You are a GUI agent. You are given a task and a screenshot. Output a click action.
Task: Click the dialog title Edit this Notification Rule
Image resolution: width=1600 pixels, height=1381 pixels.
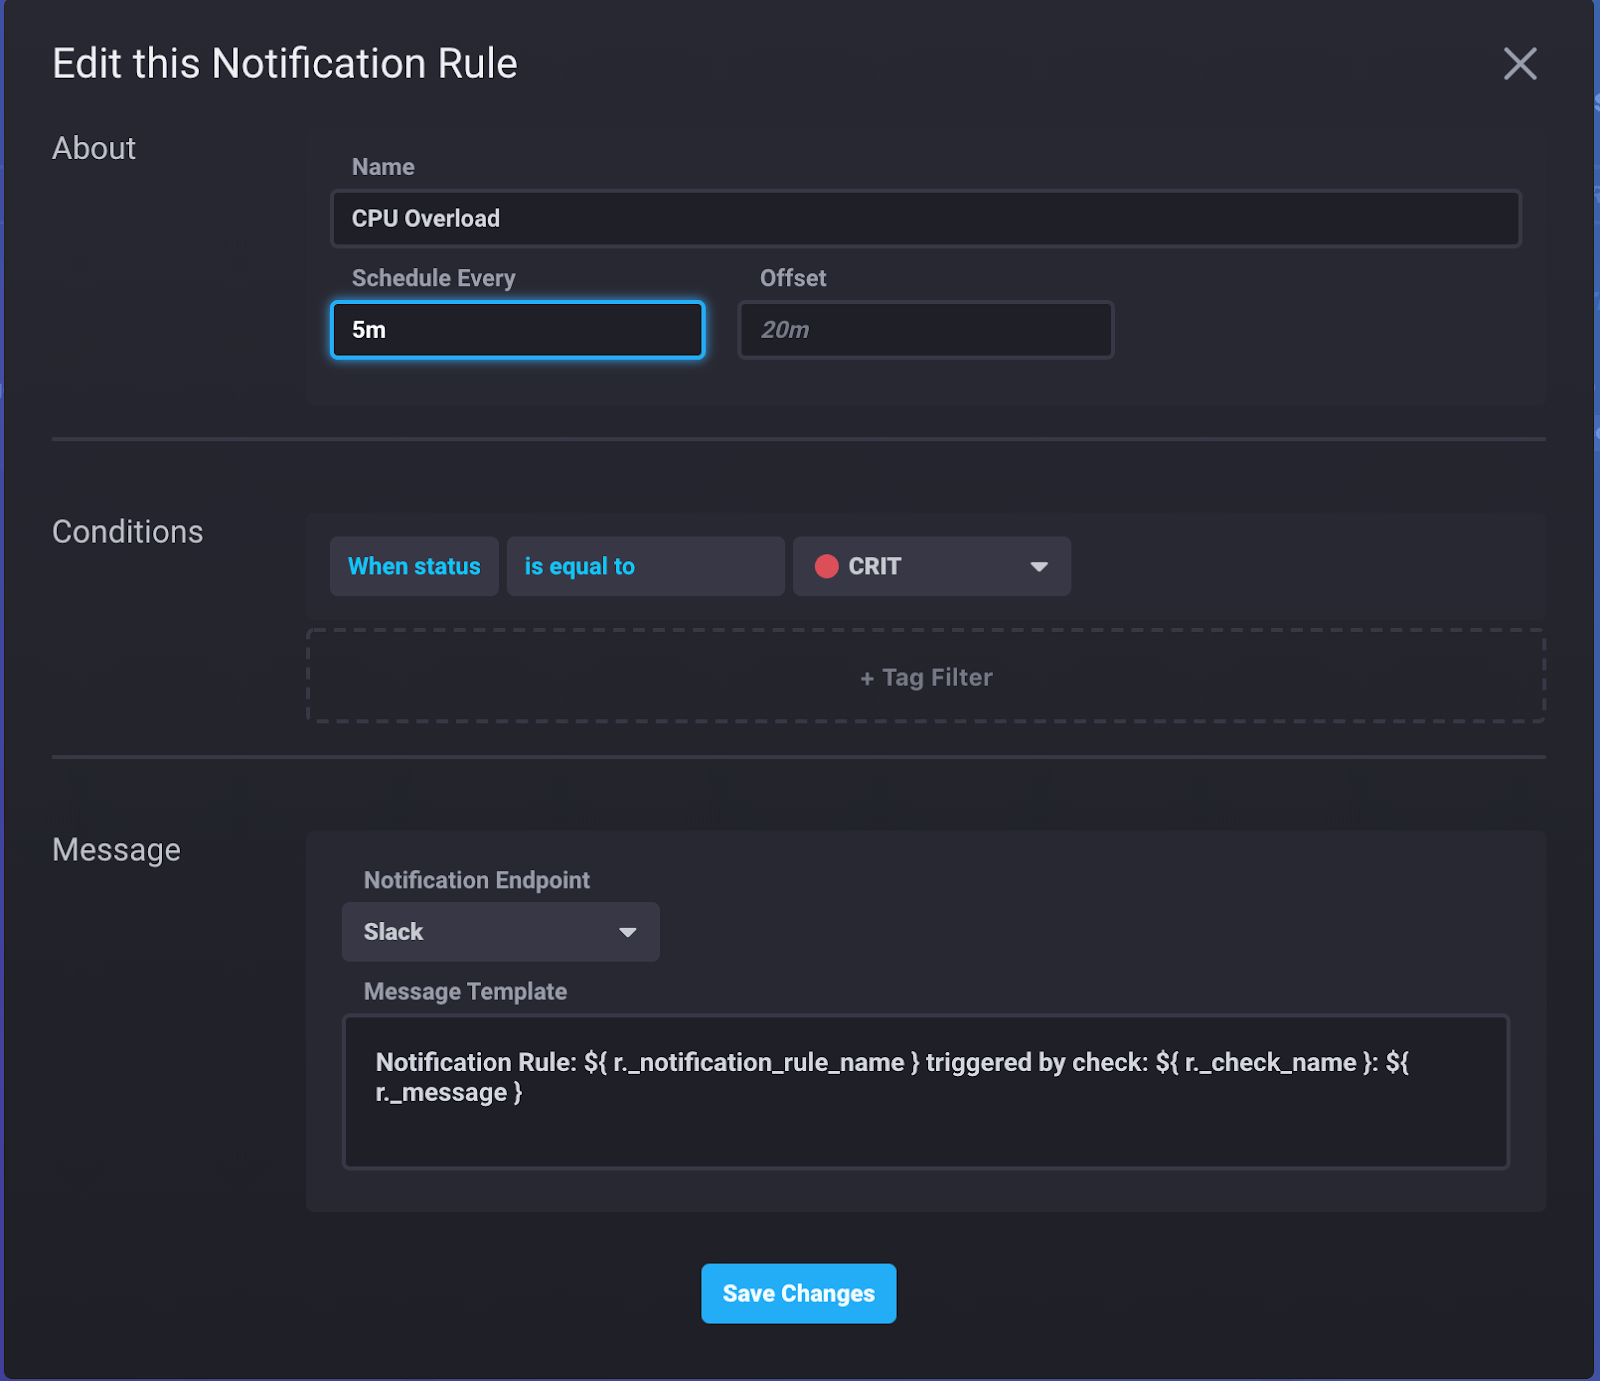pos(285,63)
